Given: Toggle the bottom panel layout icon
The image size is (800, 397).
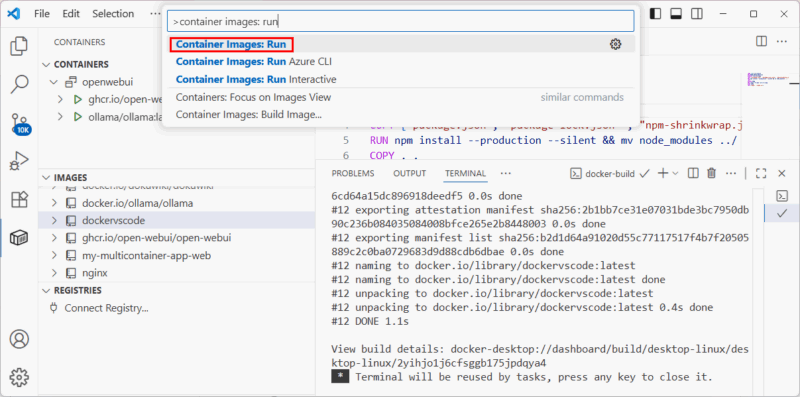Looking at the screenshot, I should [677, 14].
